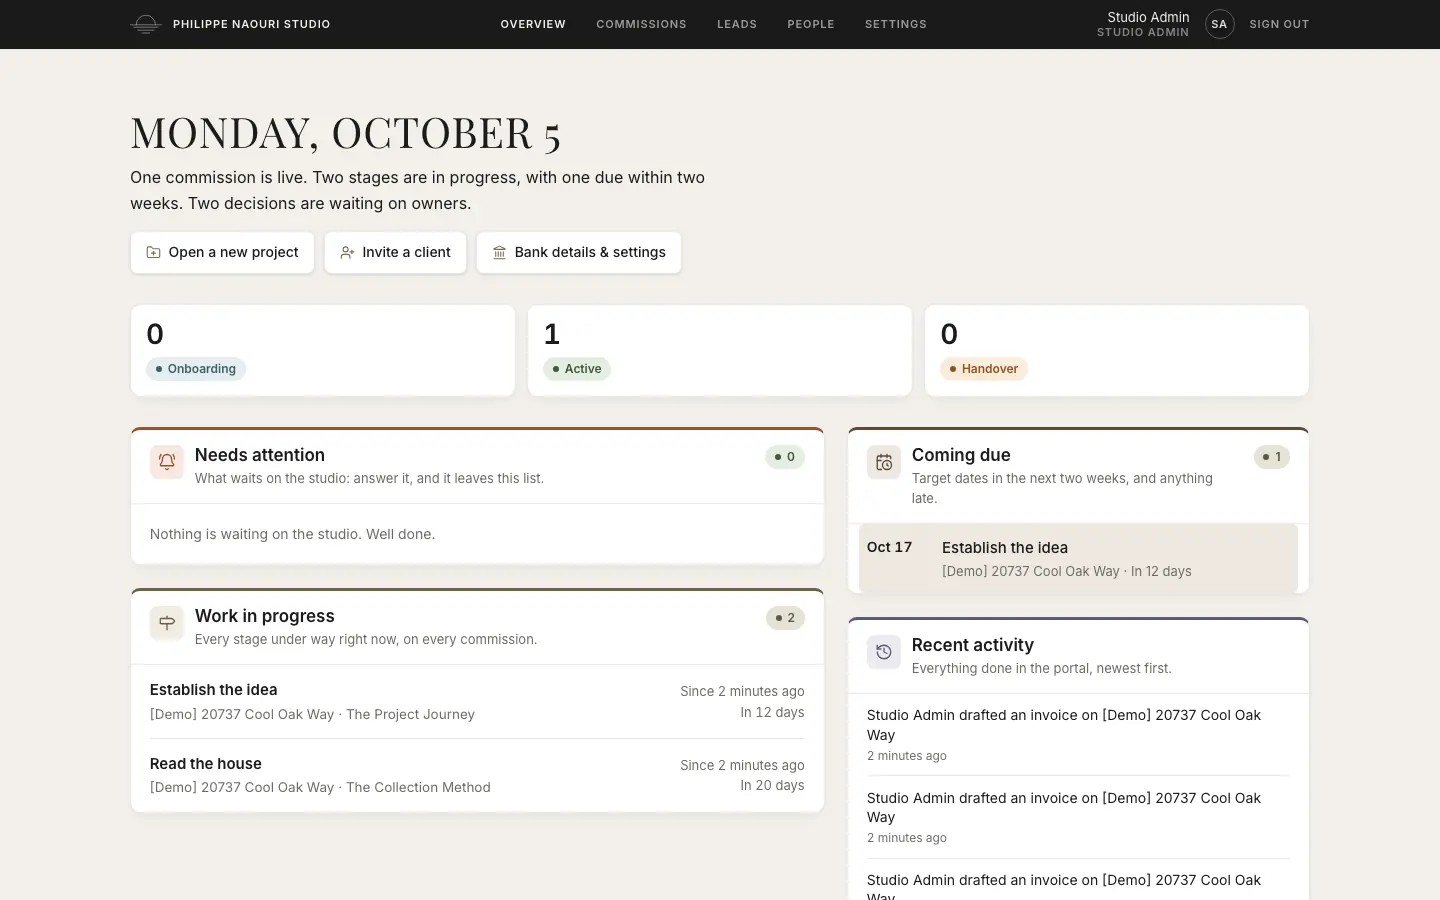Click the Needs attention count badge 0
The image size is (1440, 900).
point(785,457)
